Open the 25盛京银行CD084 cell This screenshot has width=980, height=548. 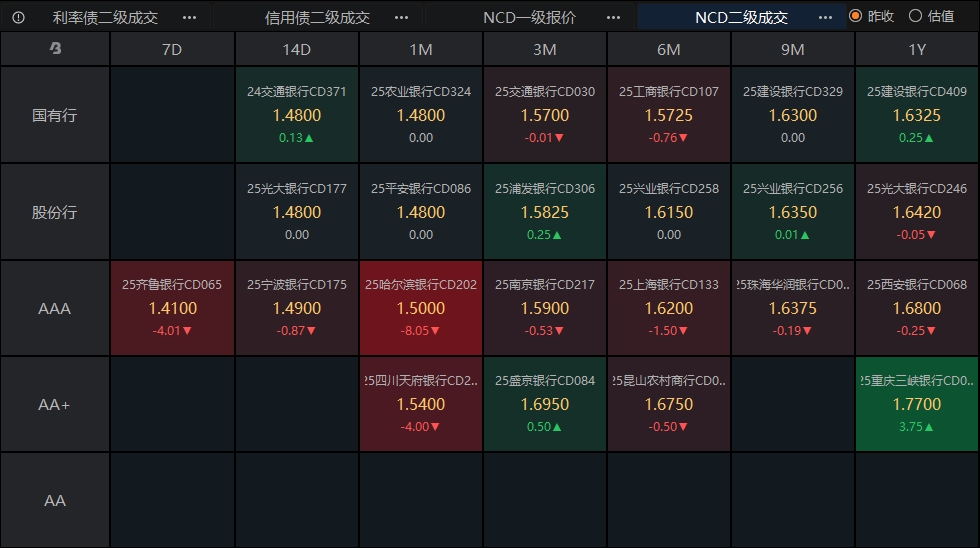544,404
